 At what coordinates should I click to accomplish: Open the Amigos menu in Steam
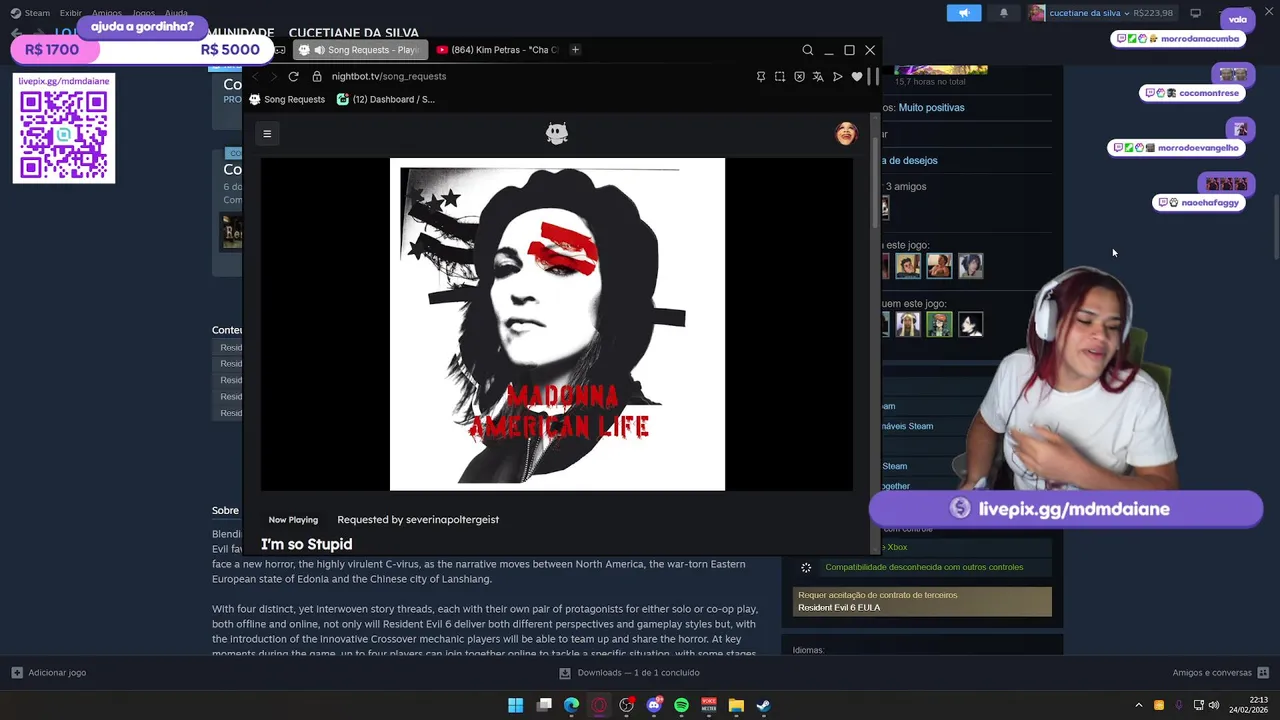[107, 13]
